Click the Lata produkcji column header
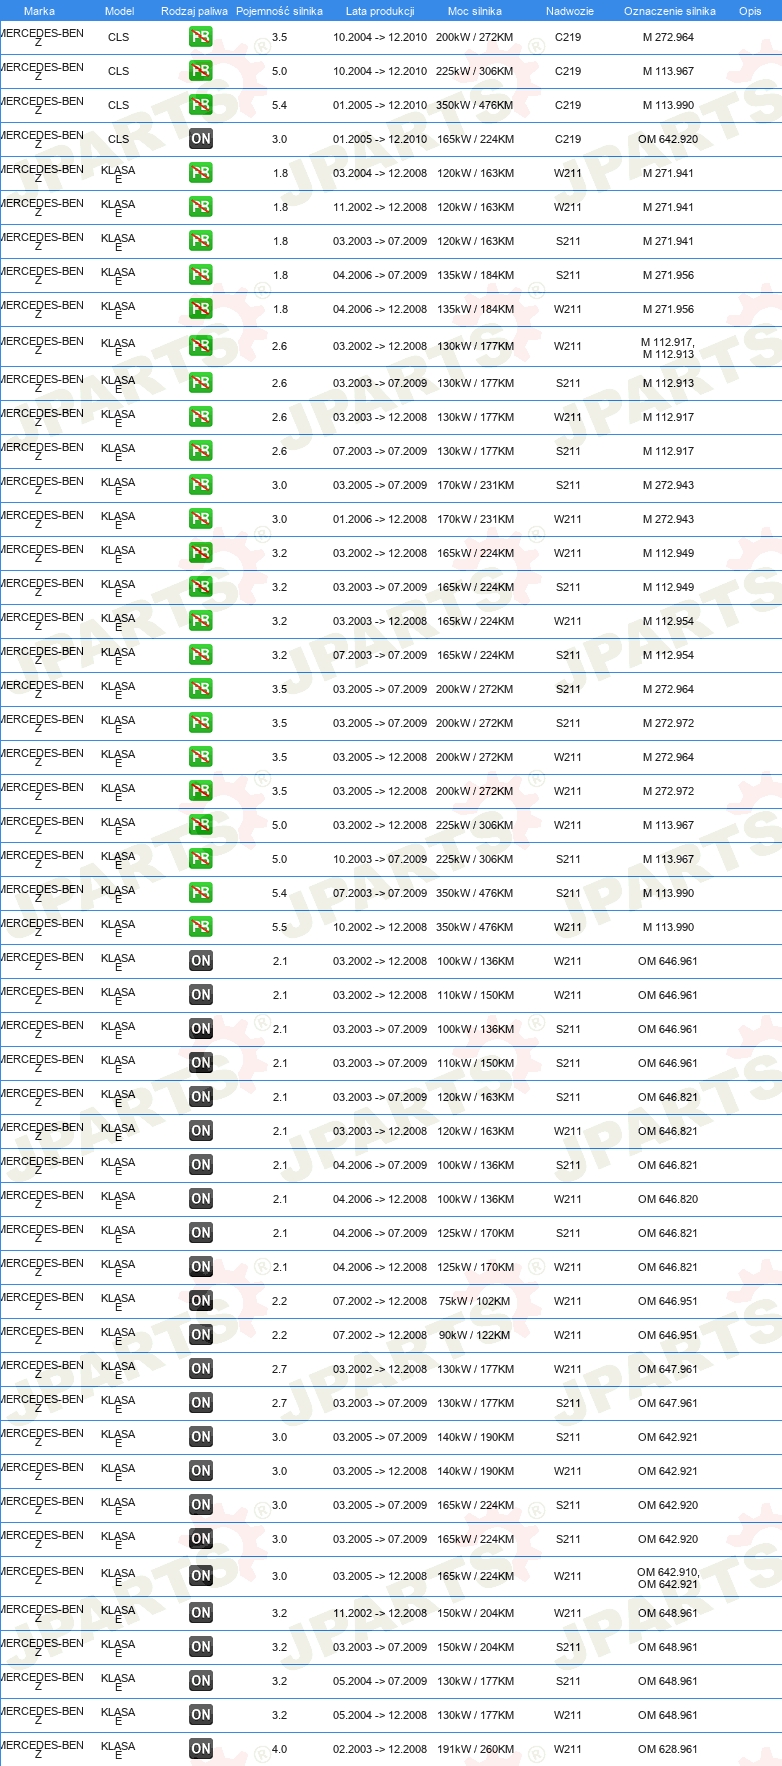This screenshot has height=1766, width=782. click(380, 11)
